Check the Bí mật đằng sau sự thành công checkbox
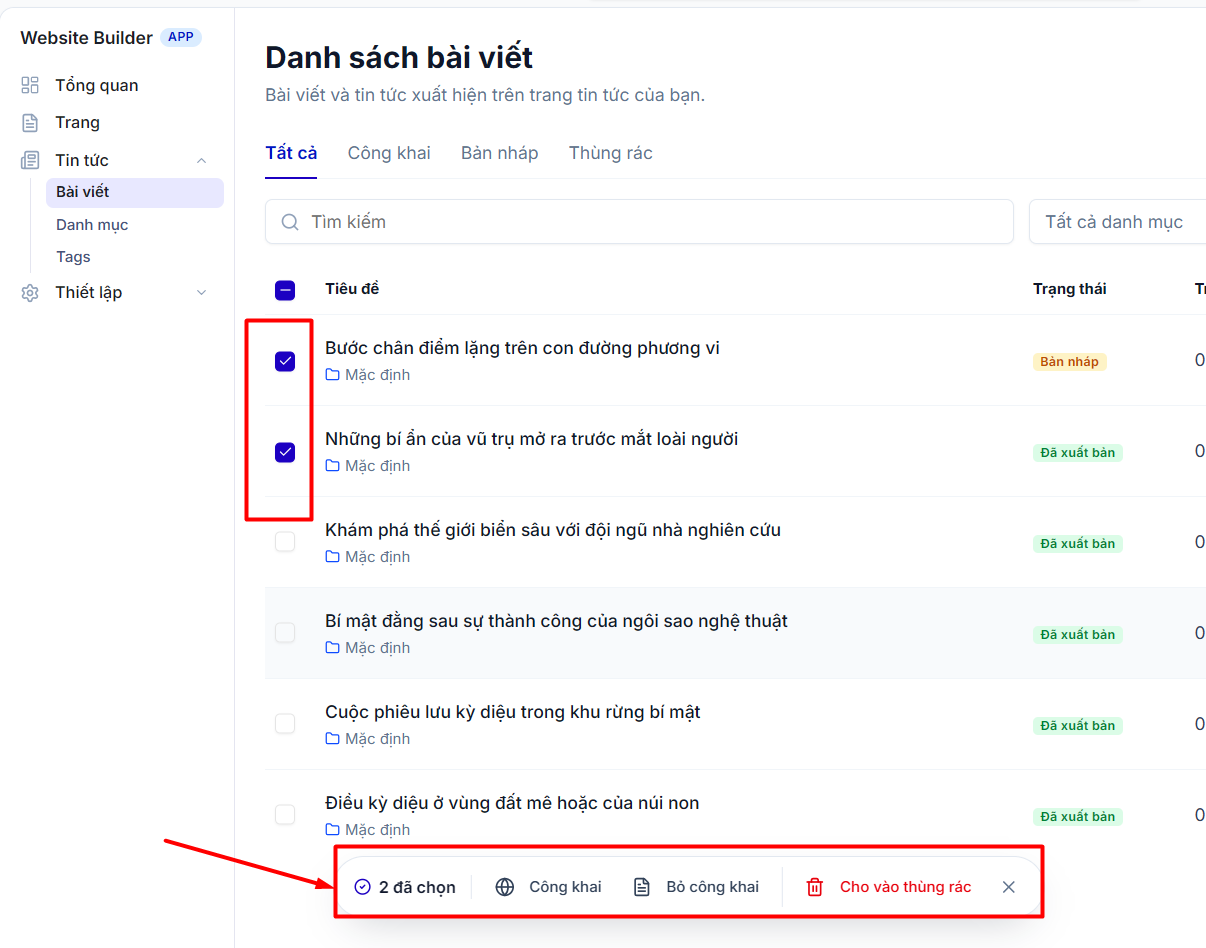The width and height of the screenshot is (1206, 948). [x=285, y=632]
